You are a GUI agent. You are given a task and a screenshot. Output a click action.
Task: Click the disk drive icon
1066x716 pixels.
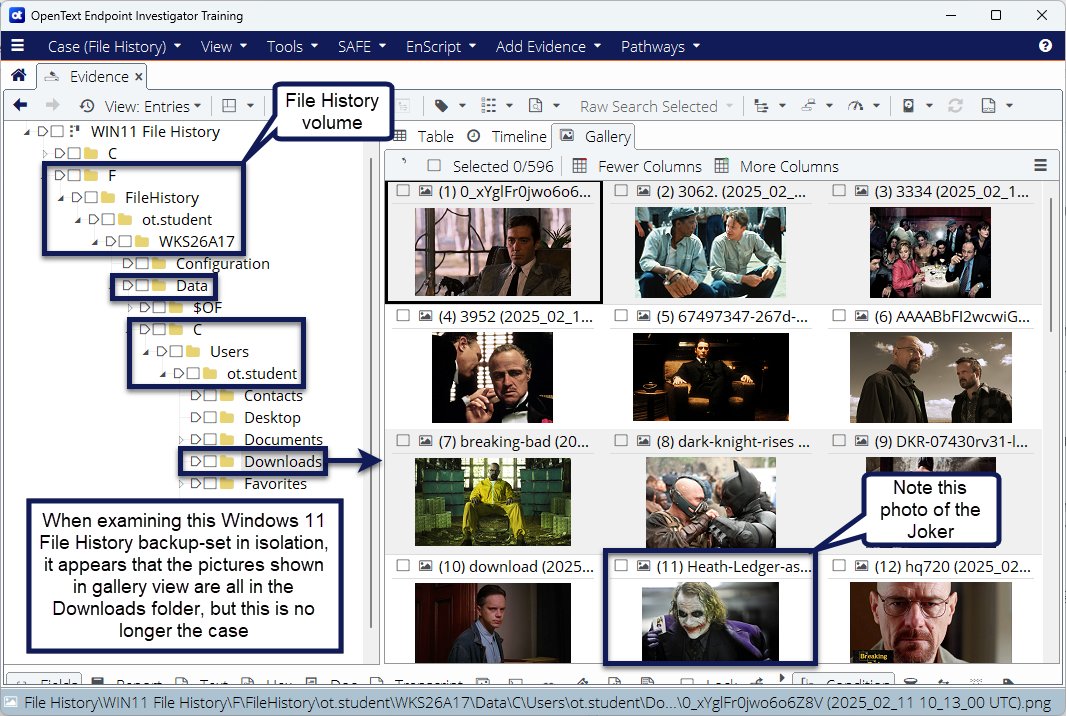(x=908, y=105)
